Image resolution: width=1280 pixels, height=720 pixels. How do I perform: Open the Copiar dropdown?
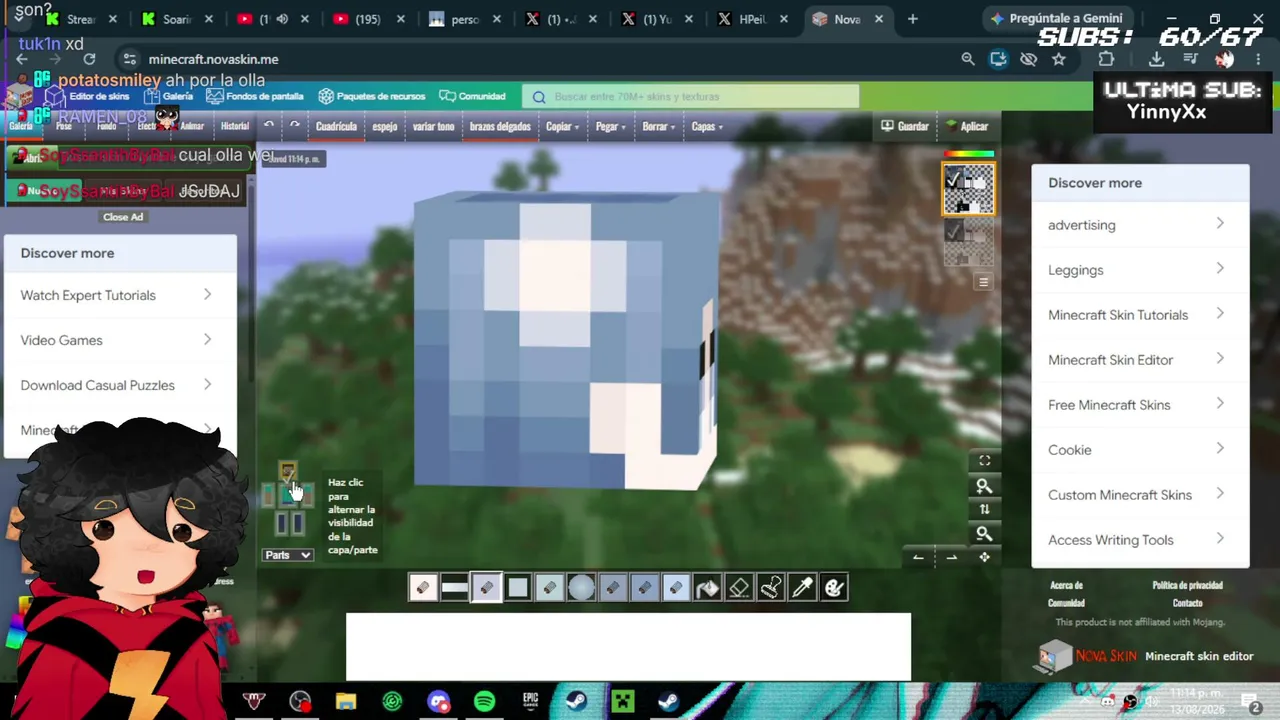pos(562,126)
